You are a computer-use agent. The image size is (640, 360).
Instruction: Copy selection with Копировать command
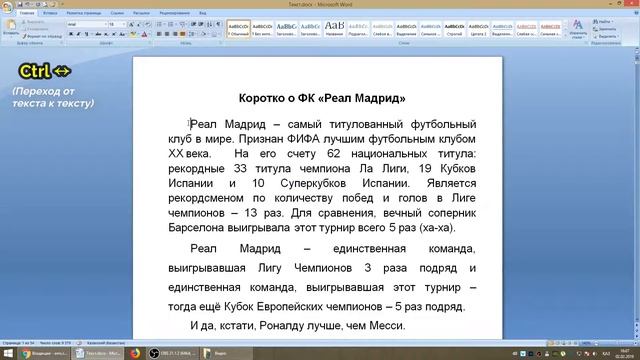click(35, 29)
